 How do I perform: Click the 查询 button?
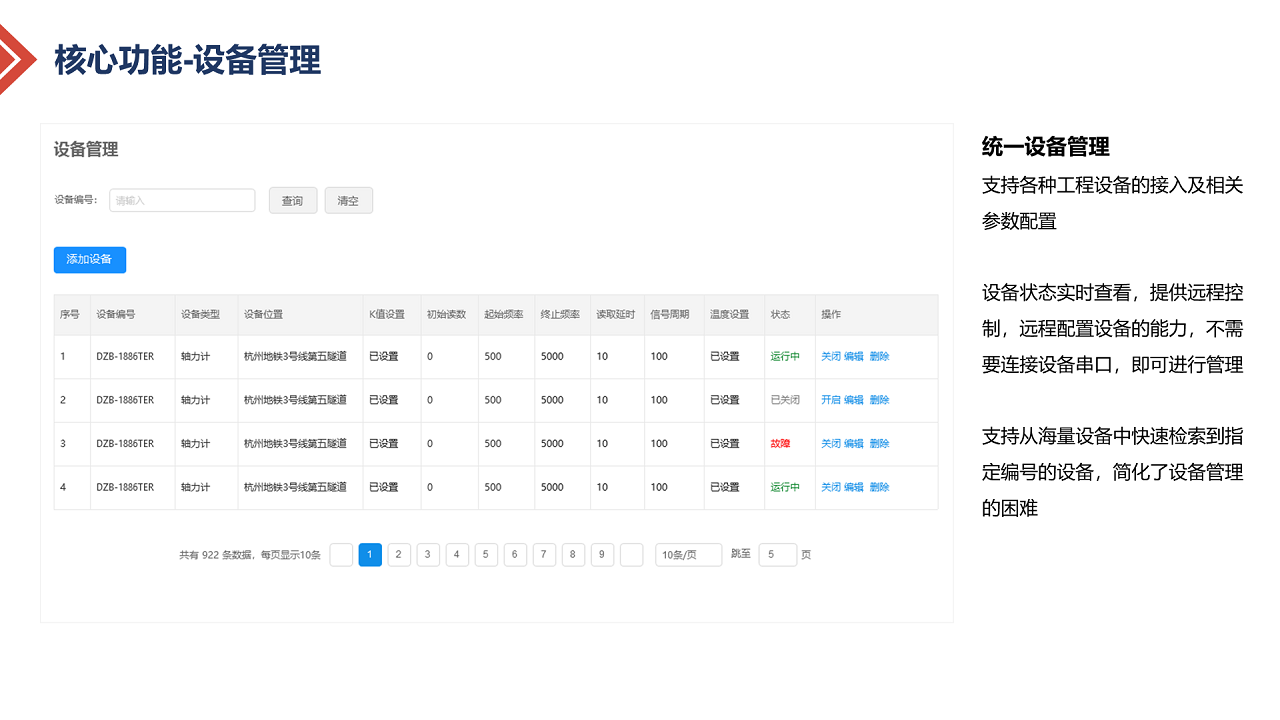[293, 200]
